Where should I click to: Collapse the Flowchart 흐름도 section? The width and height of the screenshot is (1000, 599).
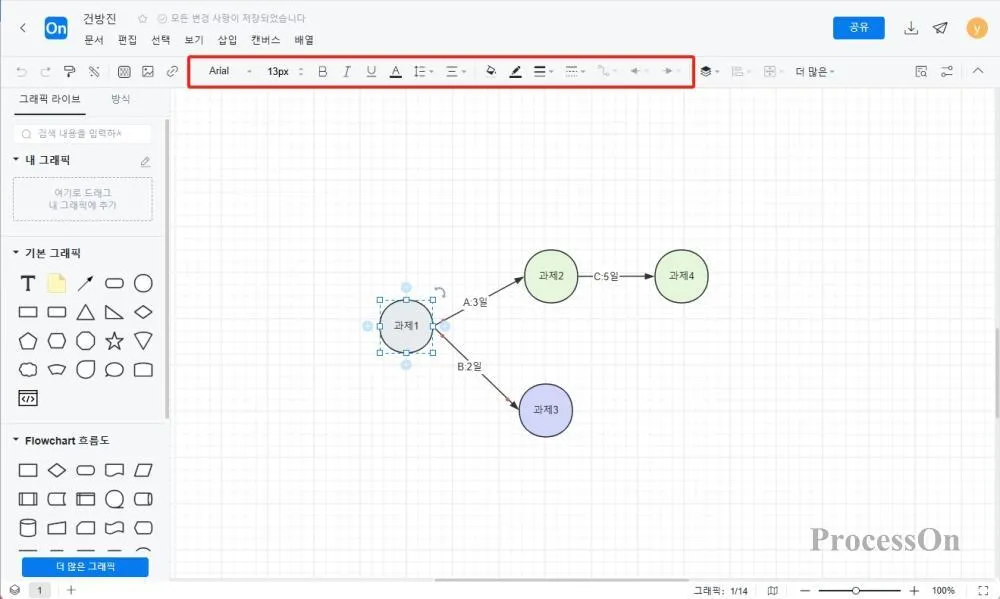point(16,440)
